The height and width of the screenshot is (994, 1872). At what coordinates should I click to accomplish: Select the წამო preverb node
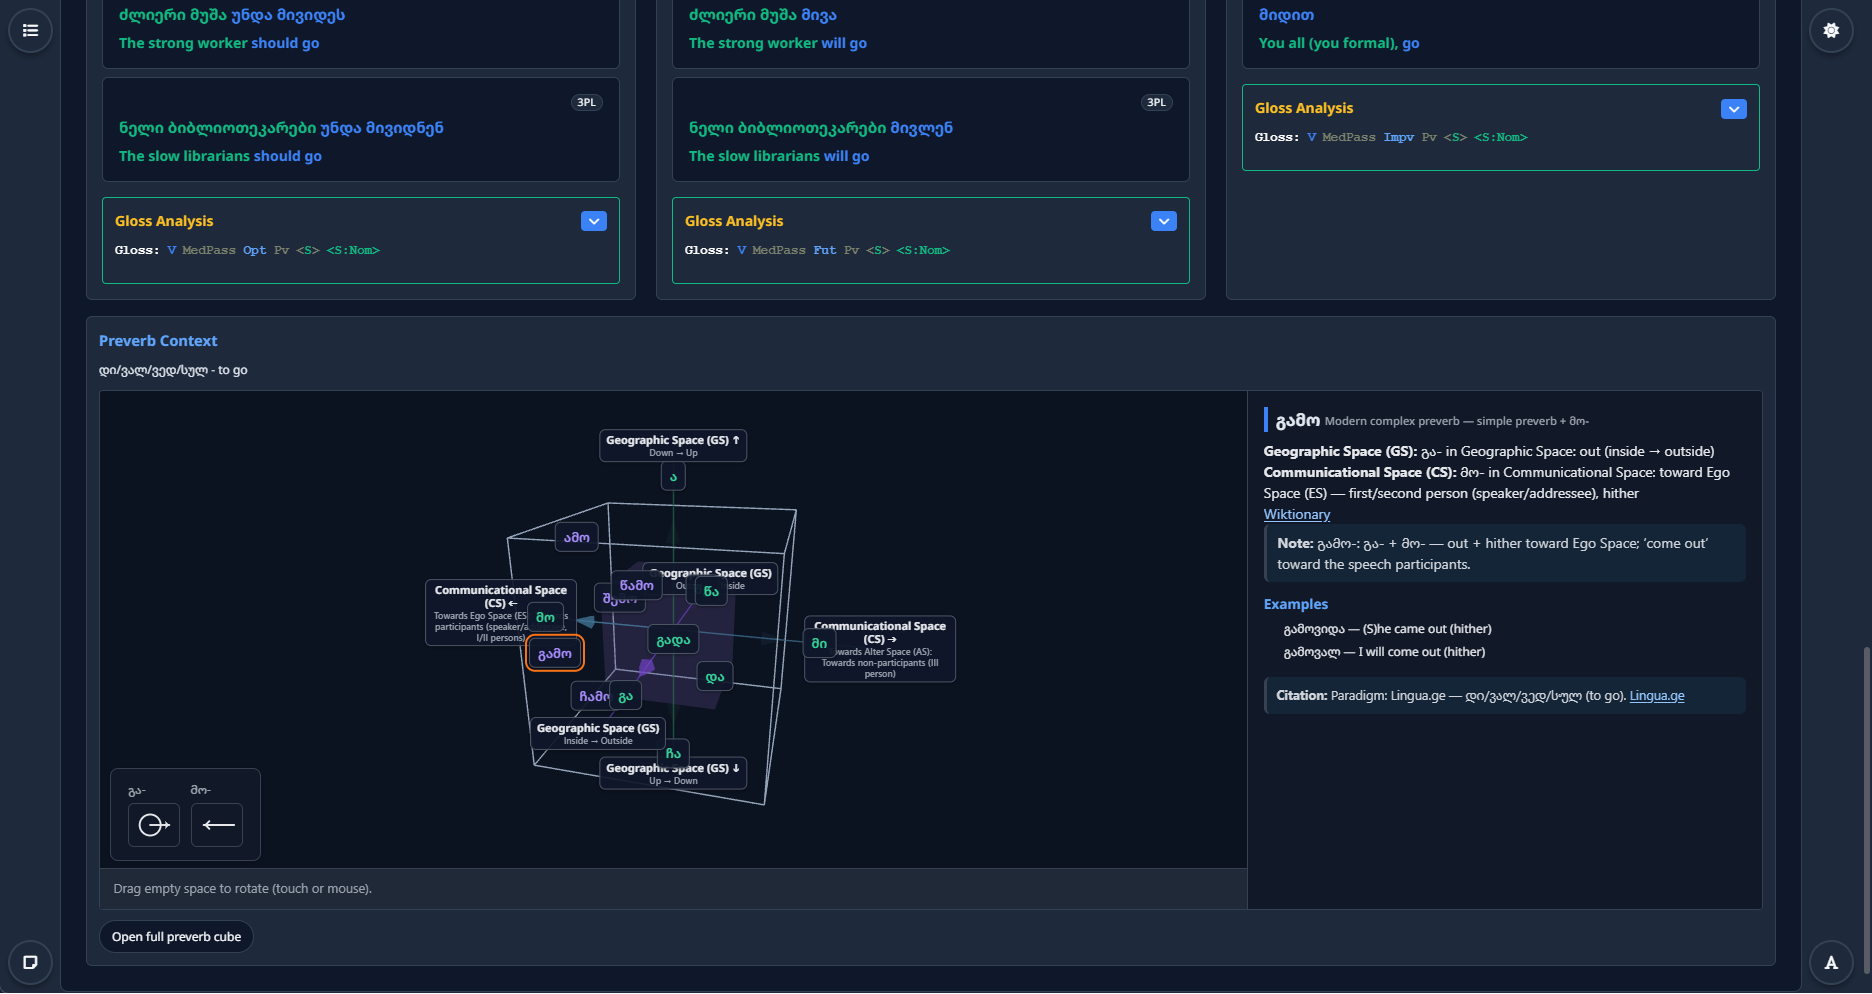(x=637, y=585)
